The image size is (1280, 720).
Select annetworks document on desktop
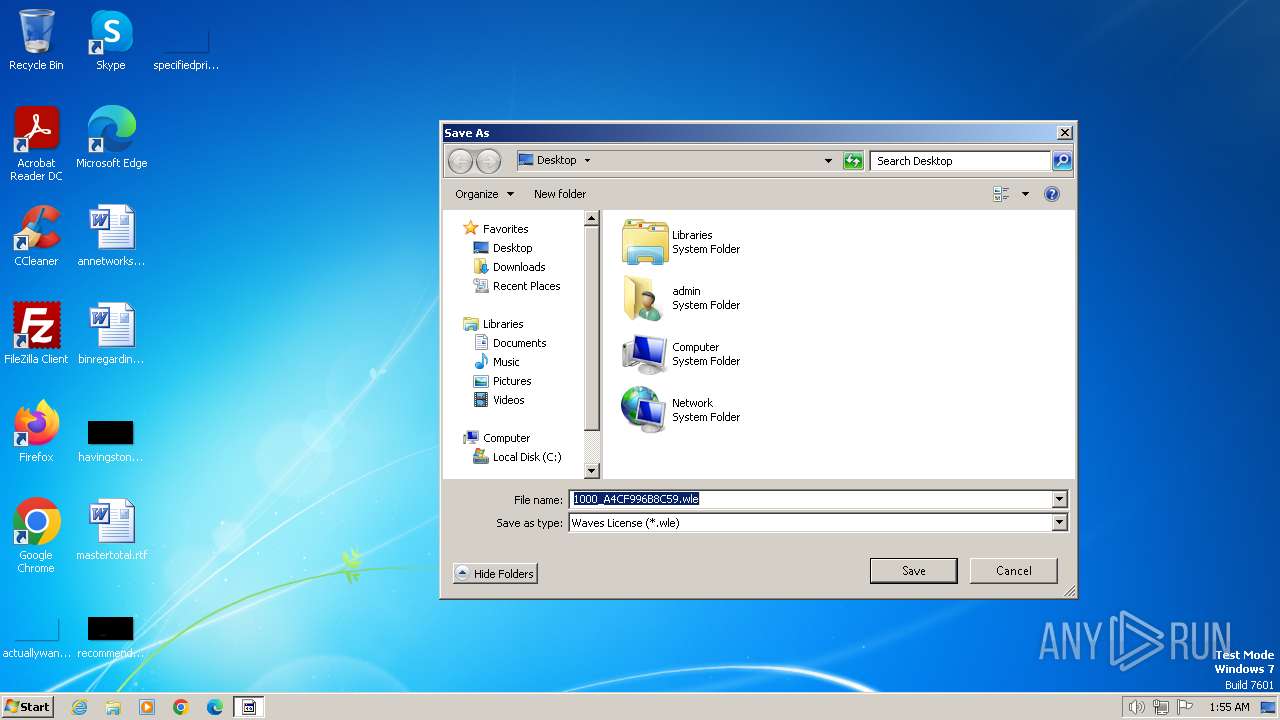(111, 235)
